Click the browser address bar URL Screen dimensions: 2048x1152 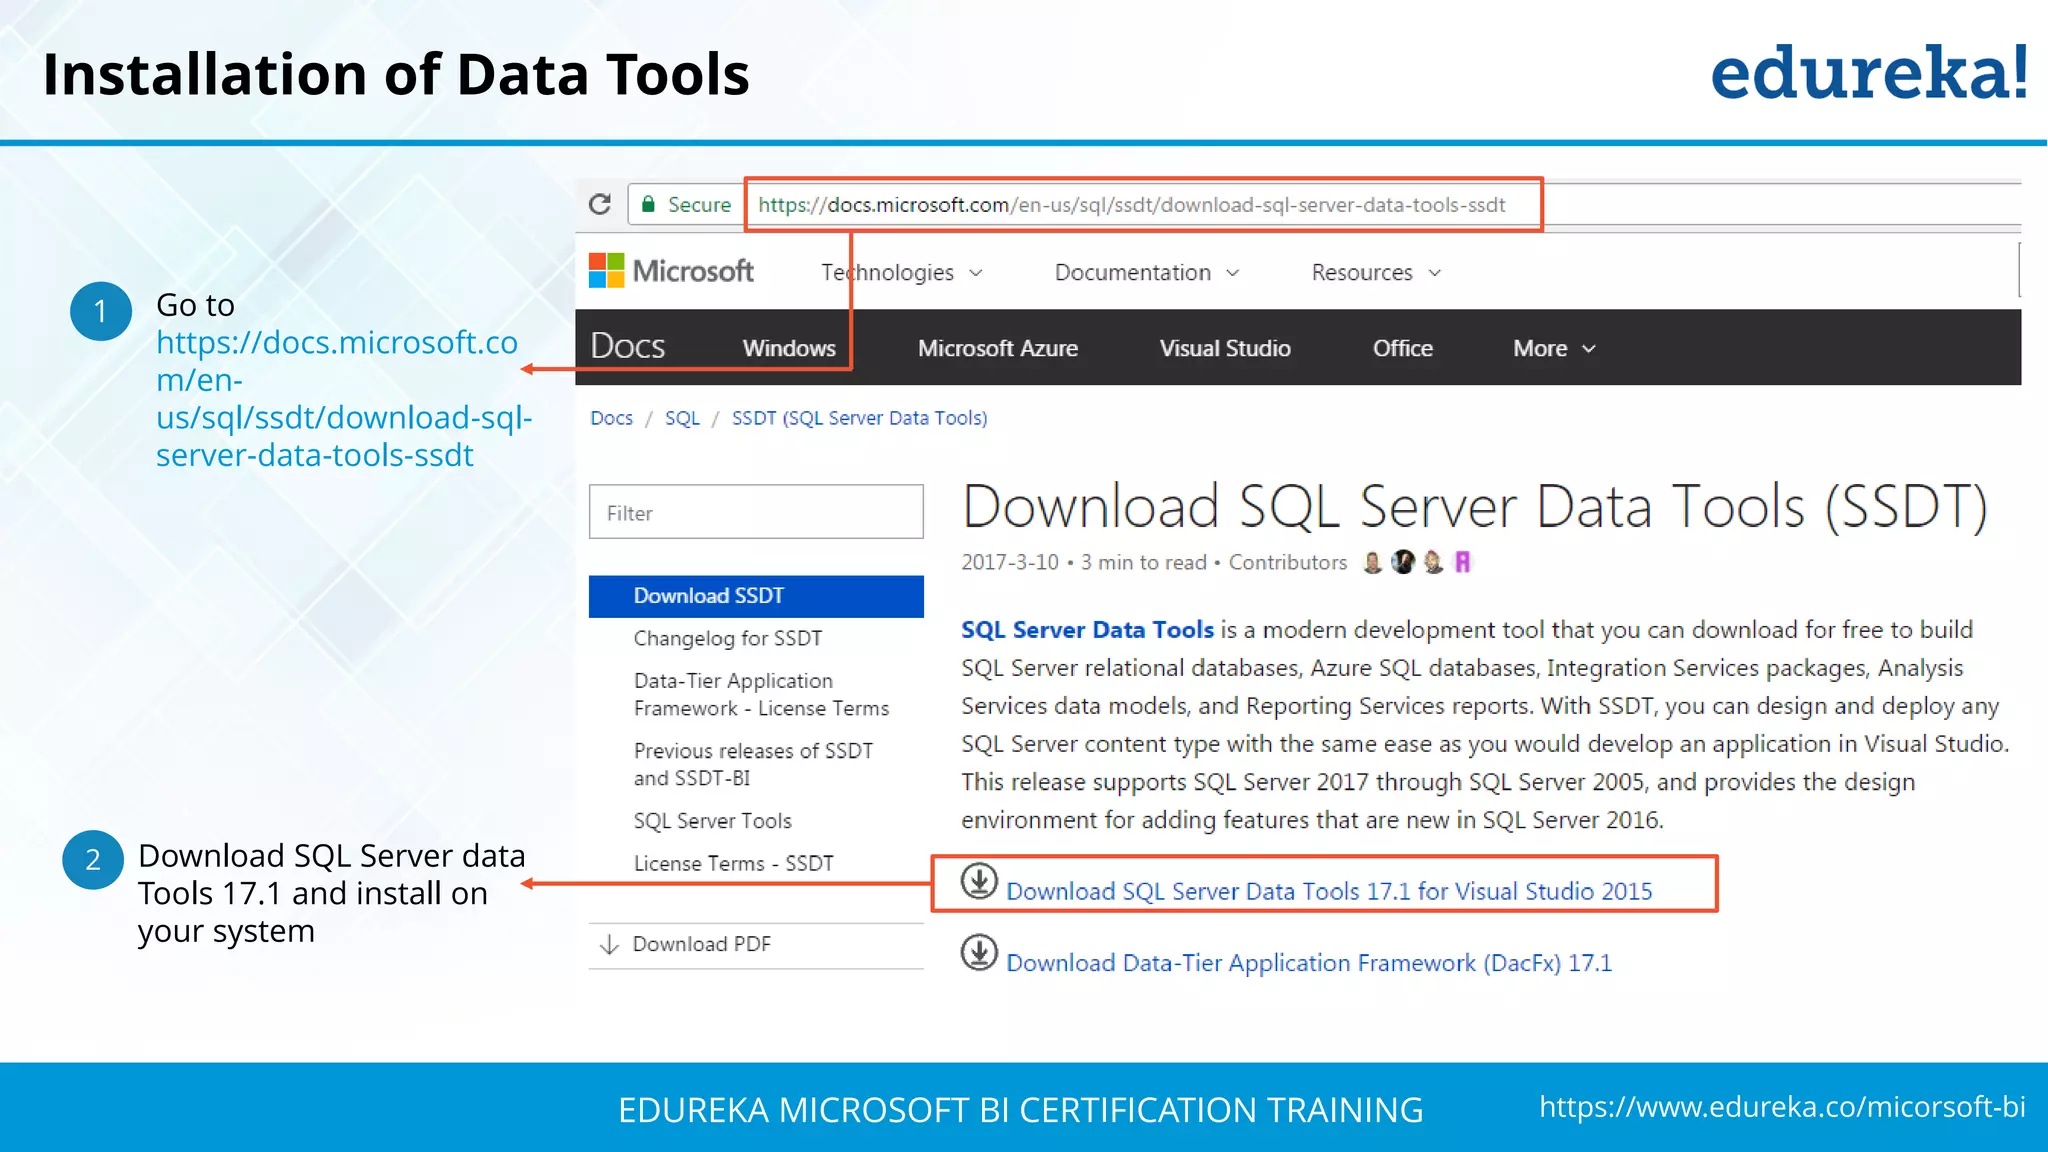(1130, 205)
